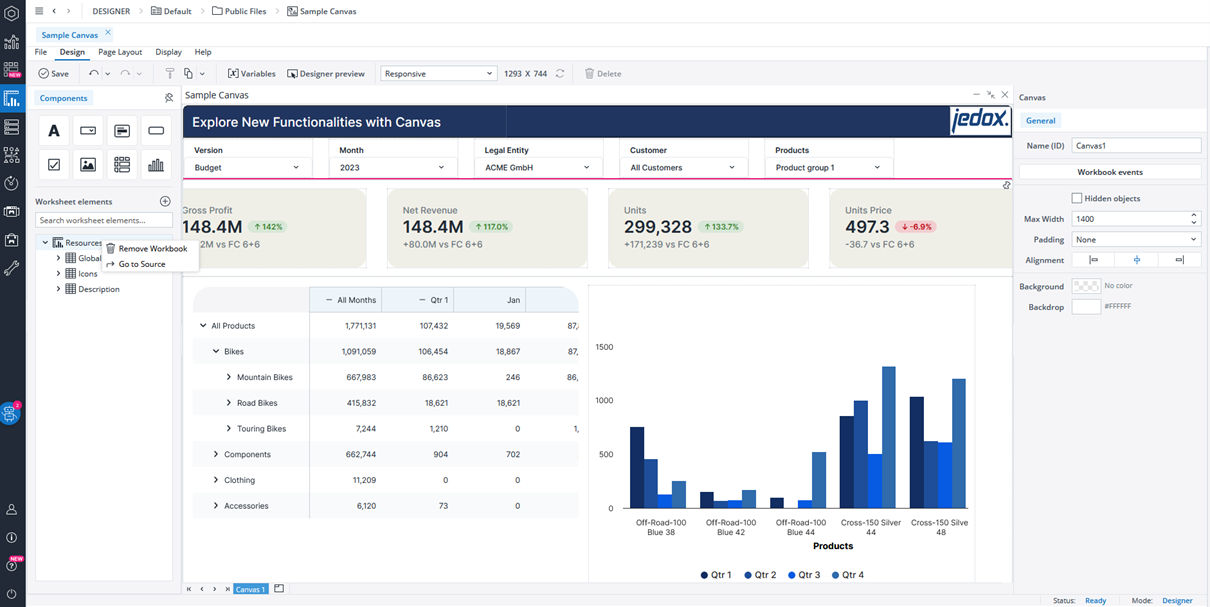Click the Search worksheet elements field
Viewport: 1210px width, 607px height.
(x=104, y=220)
